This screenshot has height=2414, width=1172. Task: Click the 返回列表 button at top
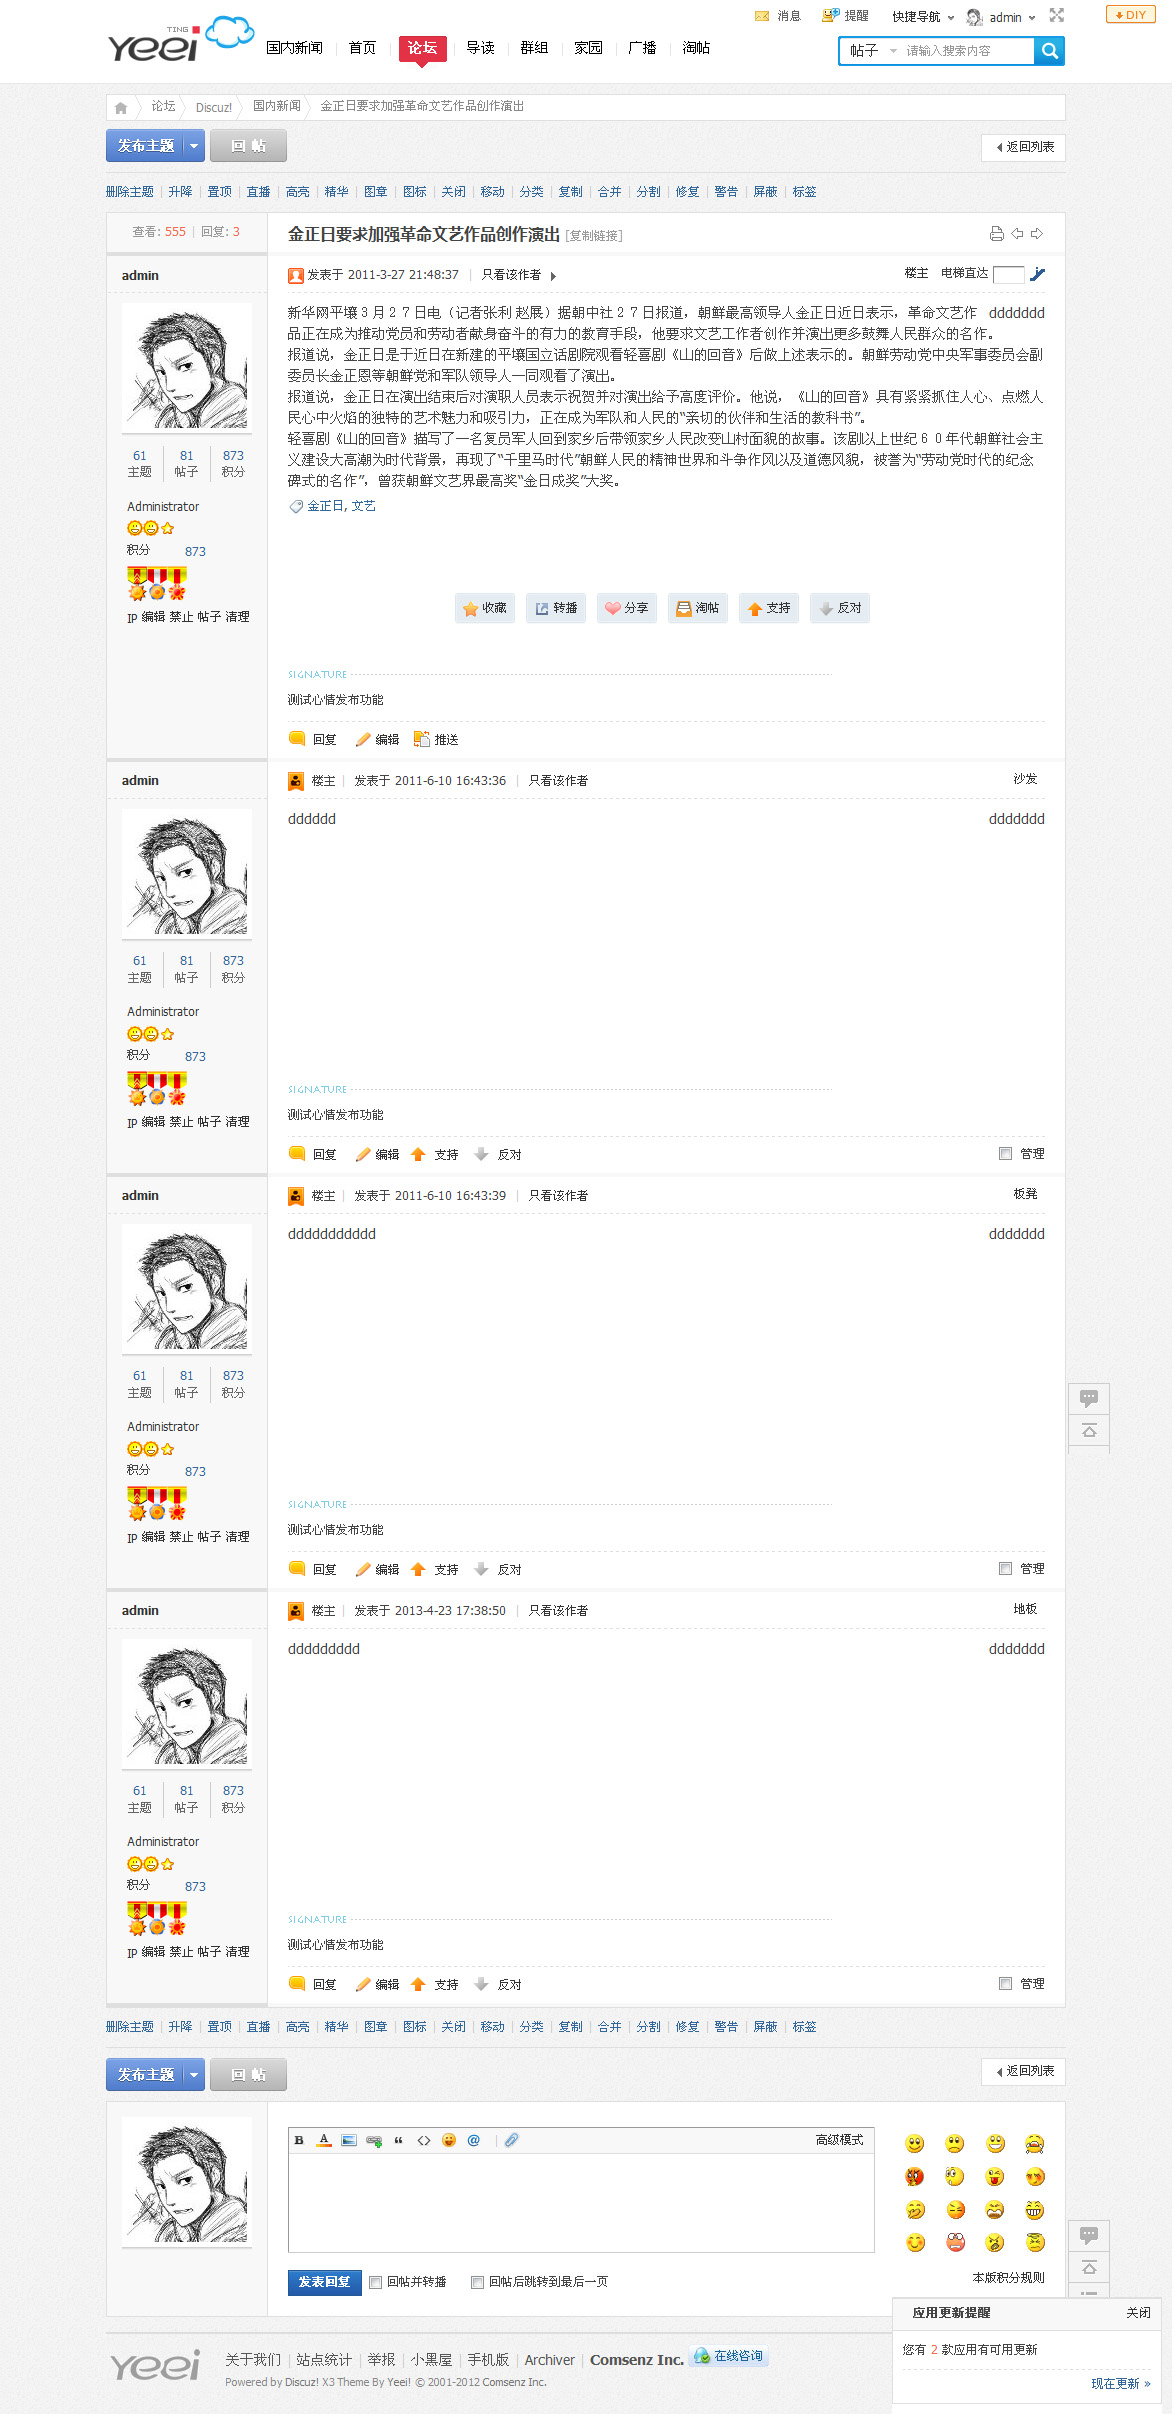point(1024,147)
